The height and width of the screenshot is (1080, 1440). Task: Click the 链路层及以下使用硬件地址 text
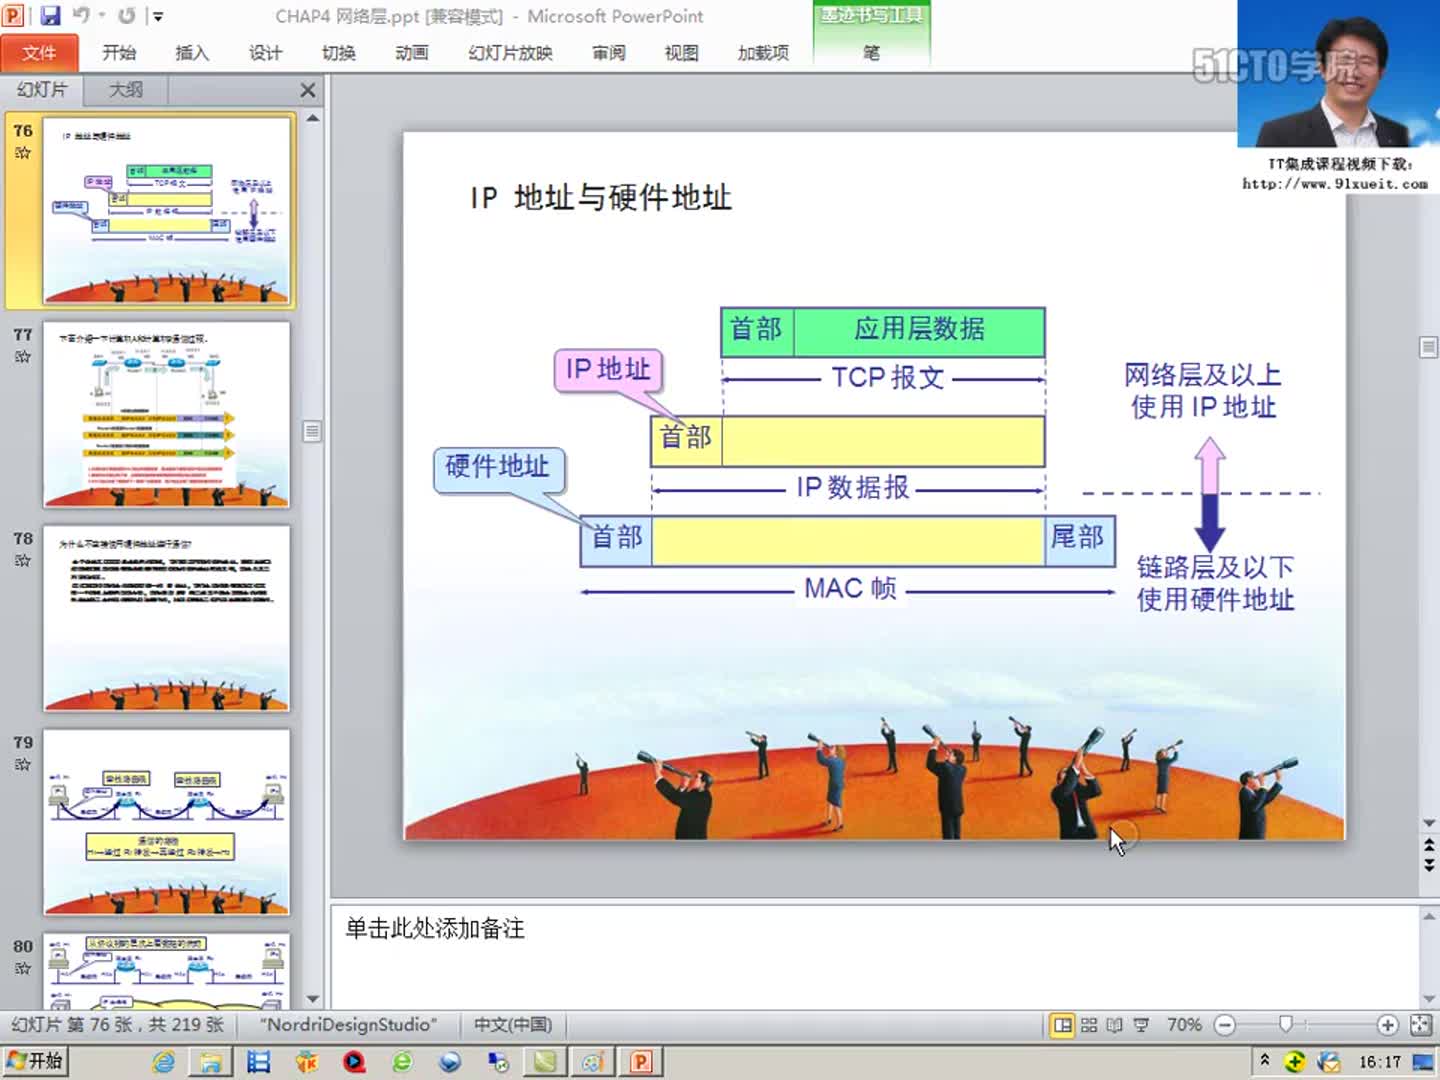1215,583
